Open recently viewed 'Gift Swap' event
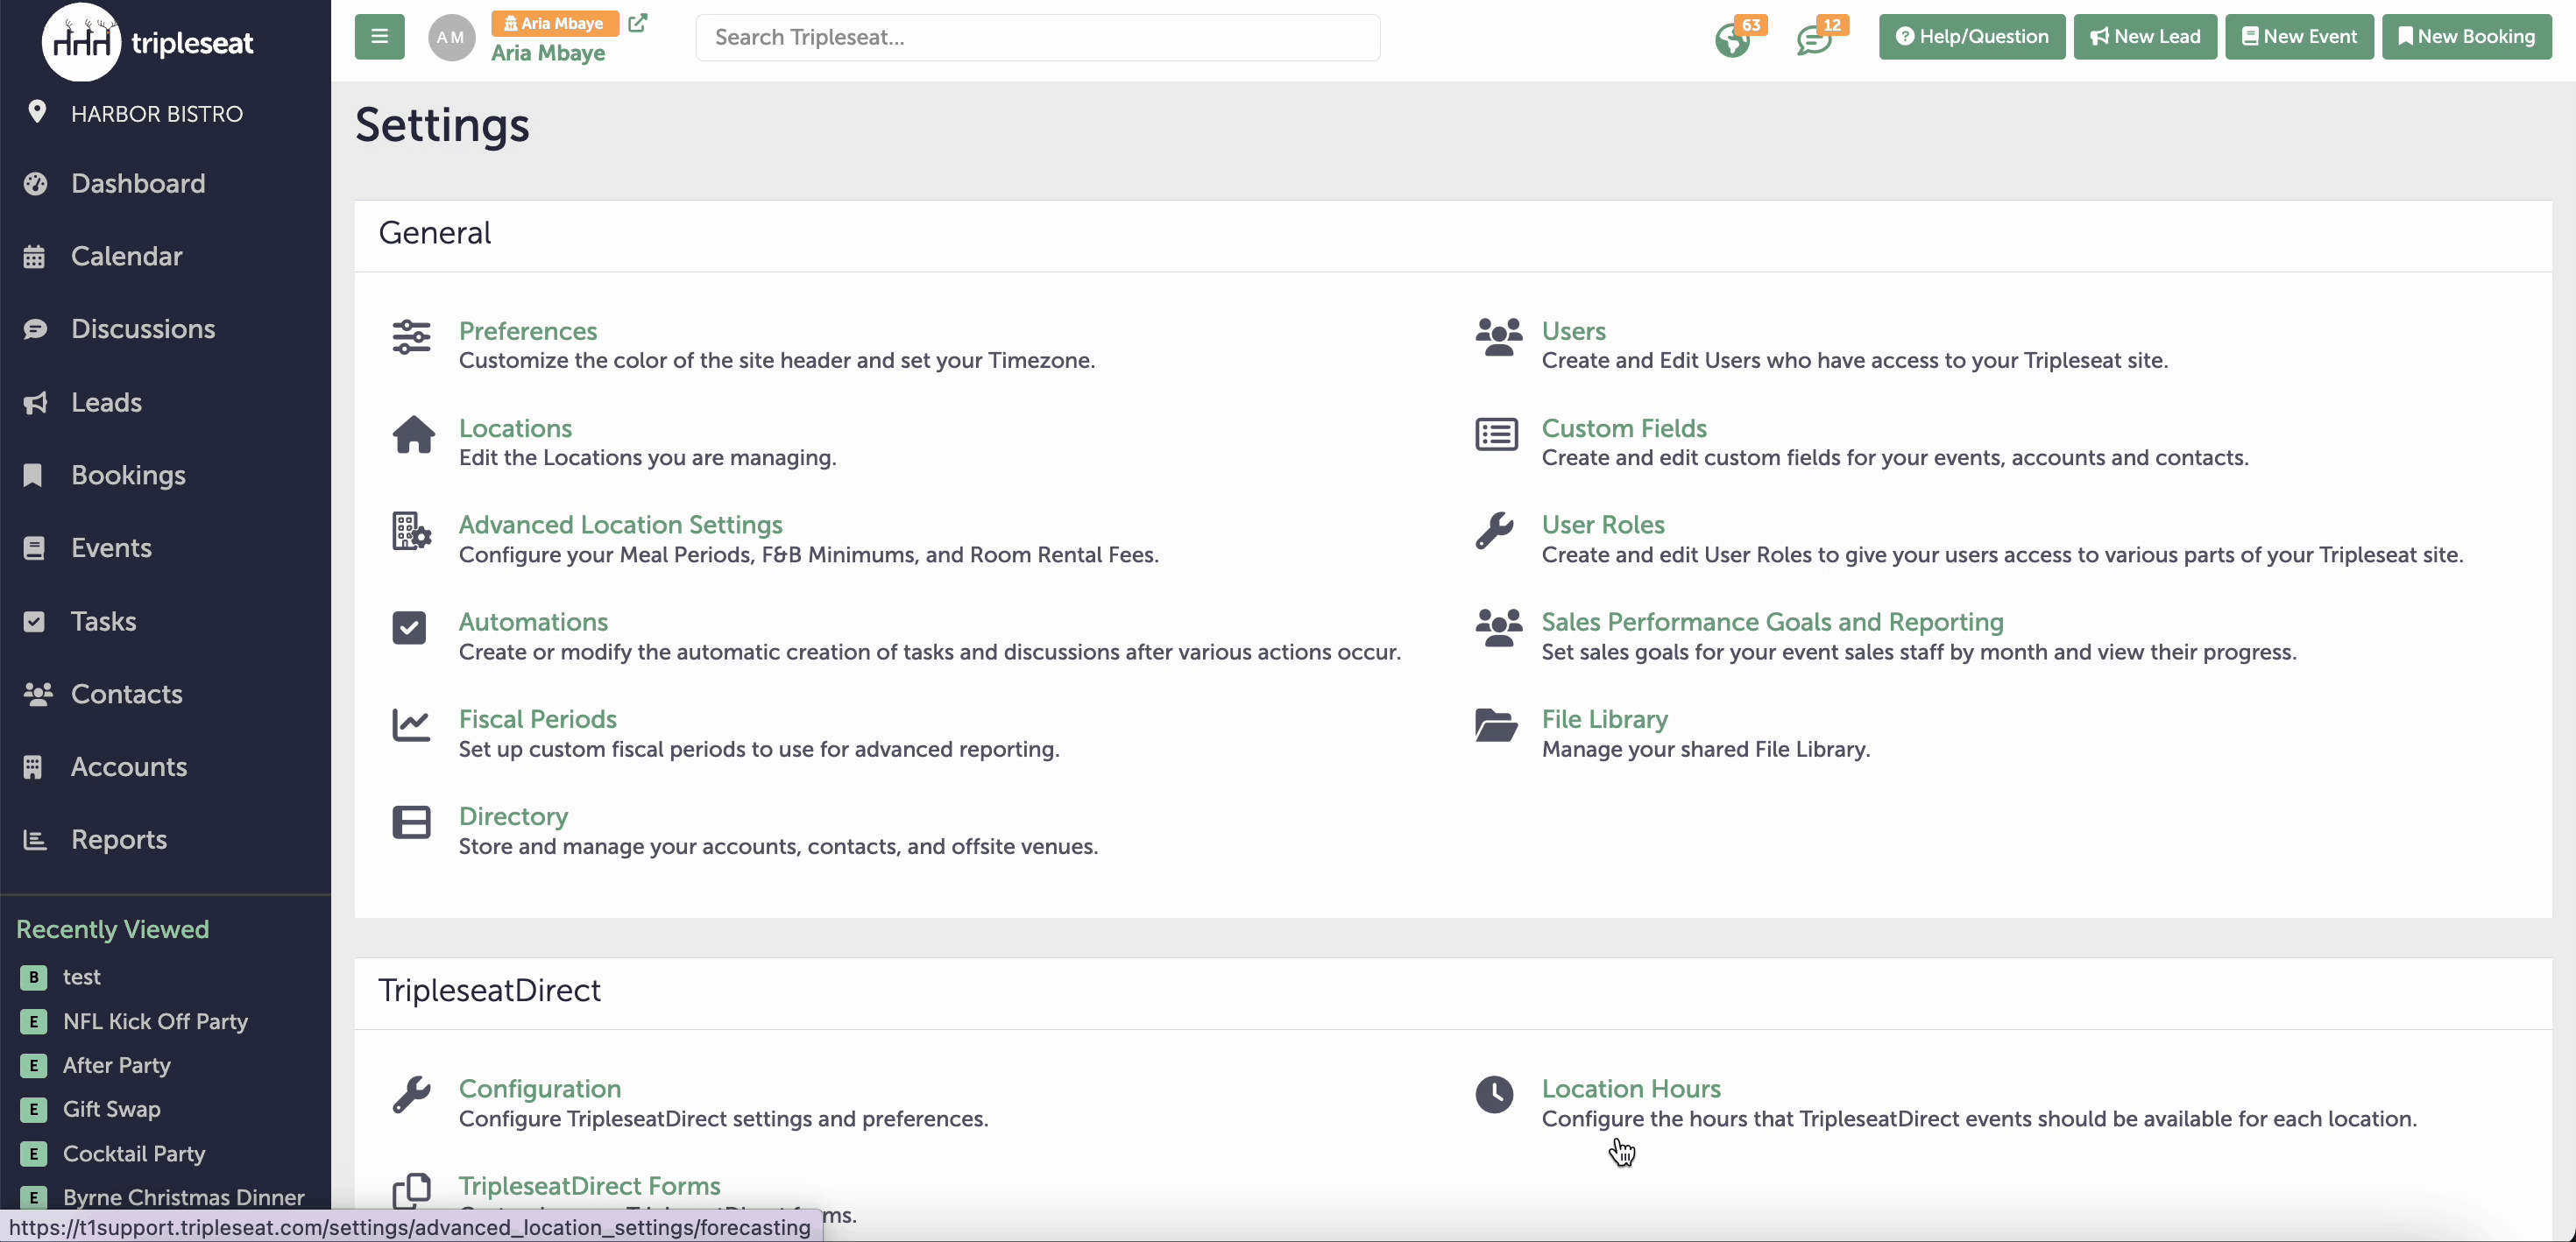Image resolution: width=2576 pixels, height=1242 pixels. (111, 1109)
